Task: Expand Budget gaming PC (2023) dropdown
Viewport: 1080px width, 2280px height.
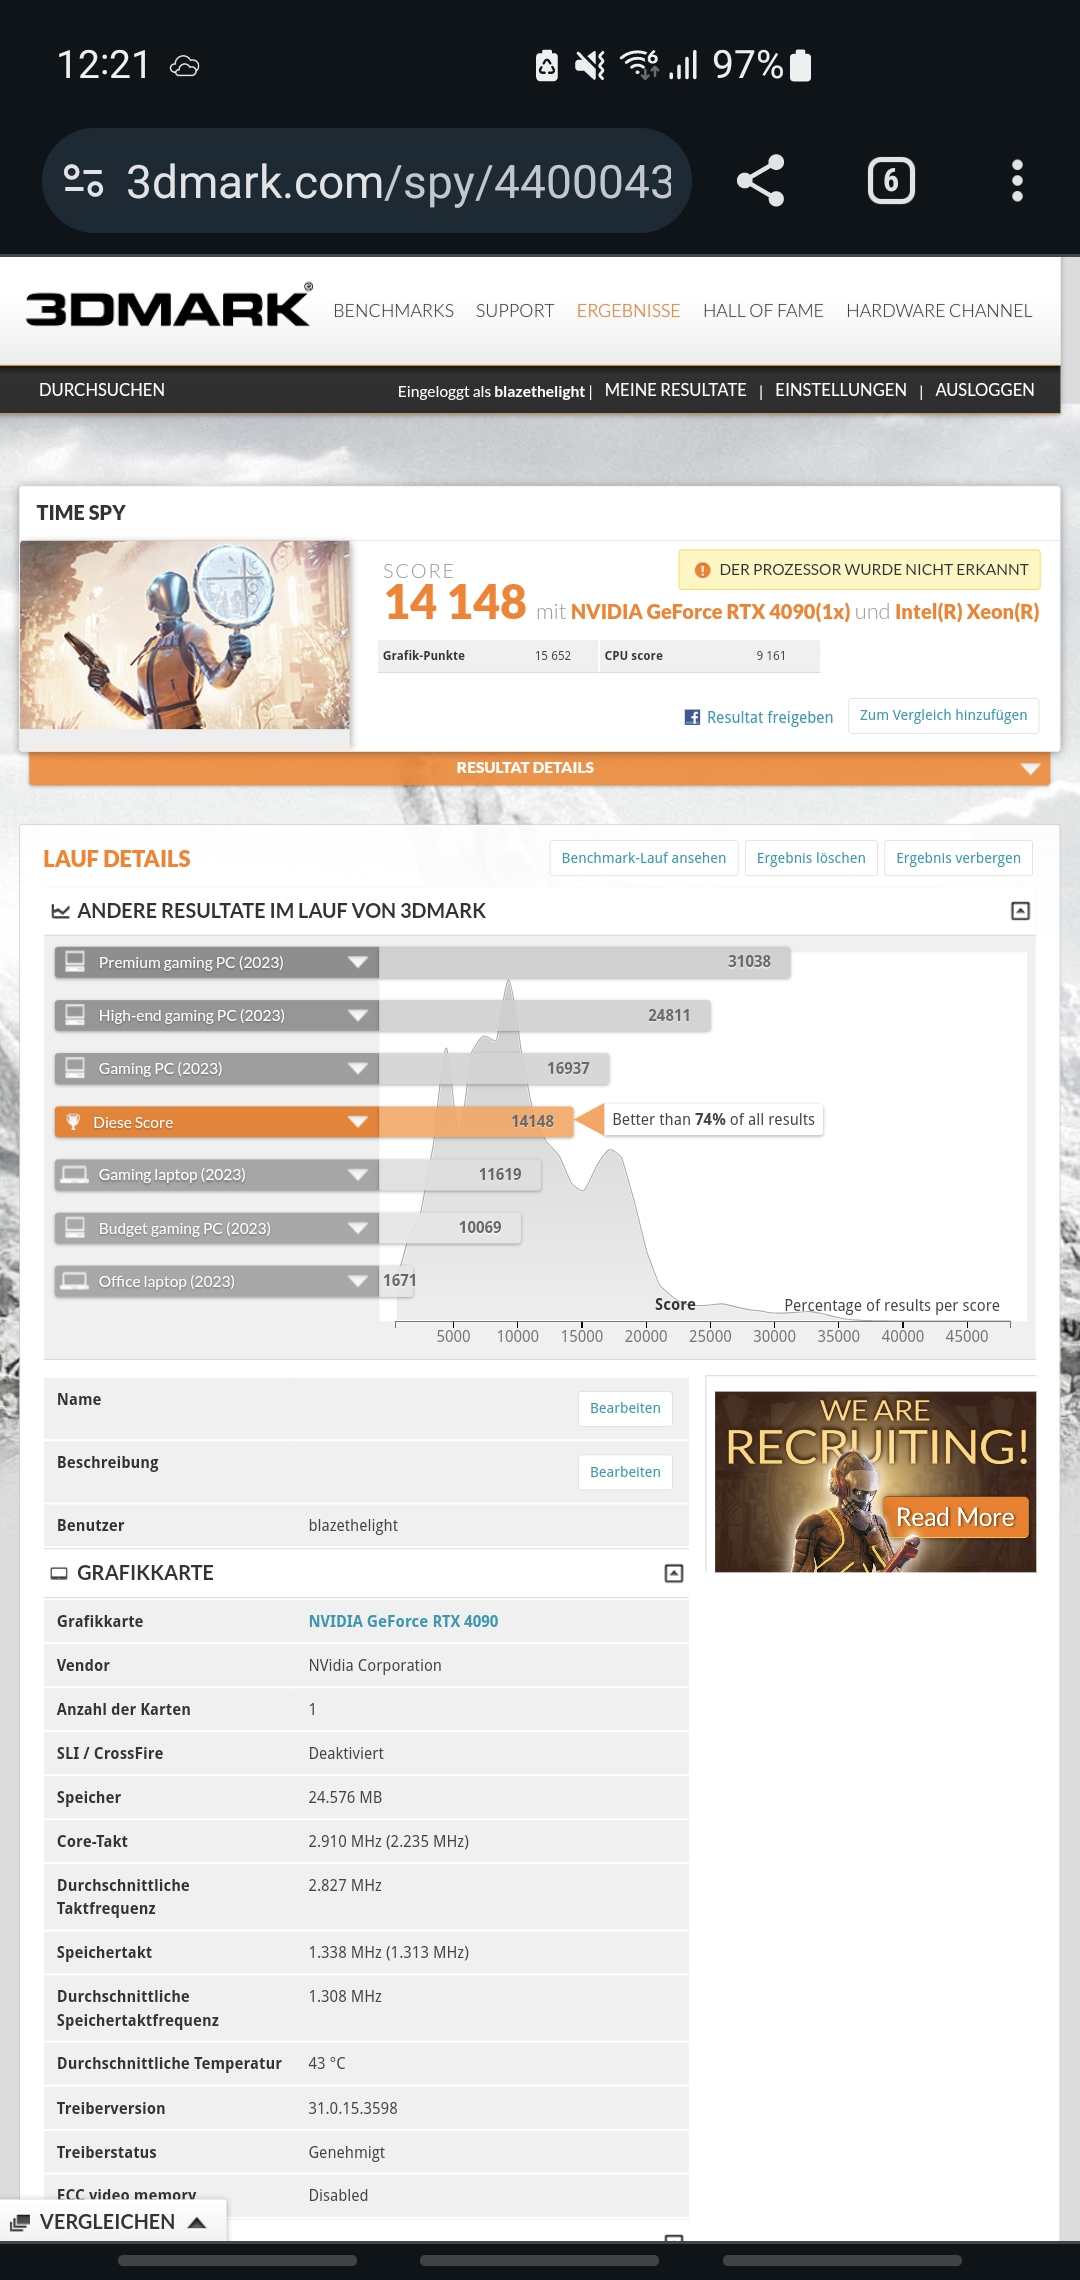Action: coord(357,1228)
